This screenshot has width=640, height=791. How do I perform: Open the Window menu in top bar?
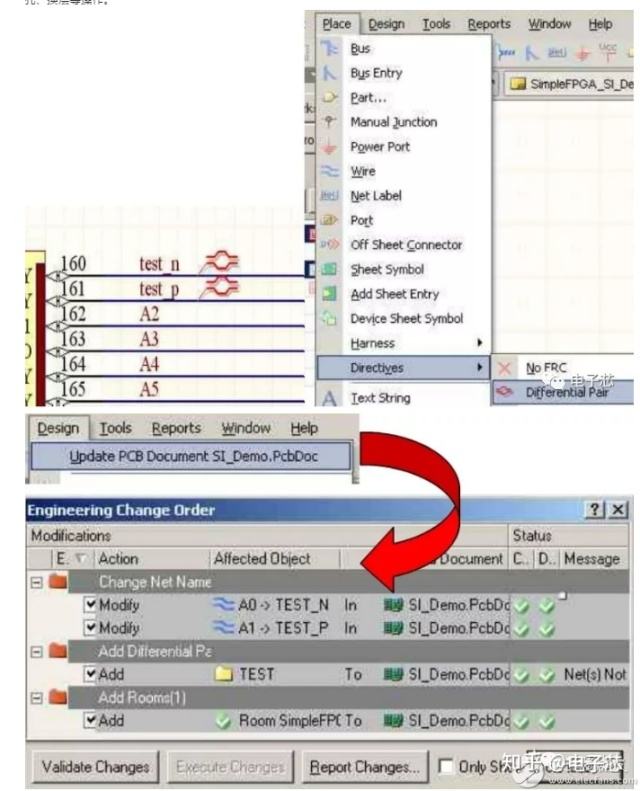tap(549, 24)
